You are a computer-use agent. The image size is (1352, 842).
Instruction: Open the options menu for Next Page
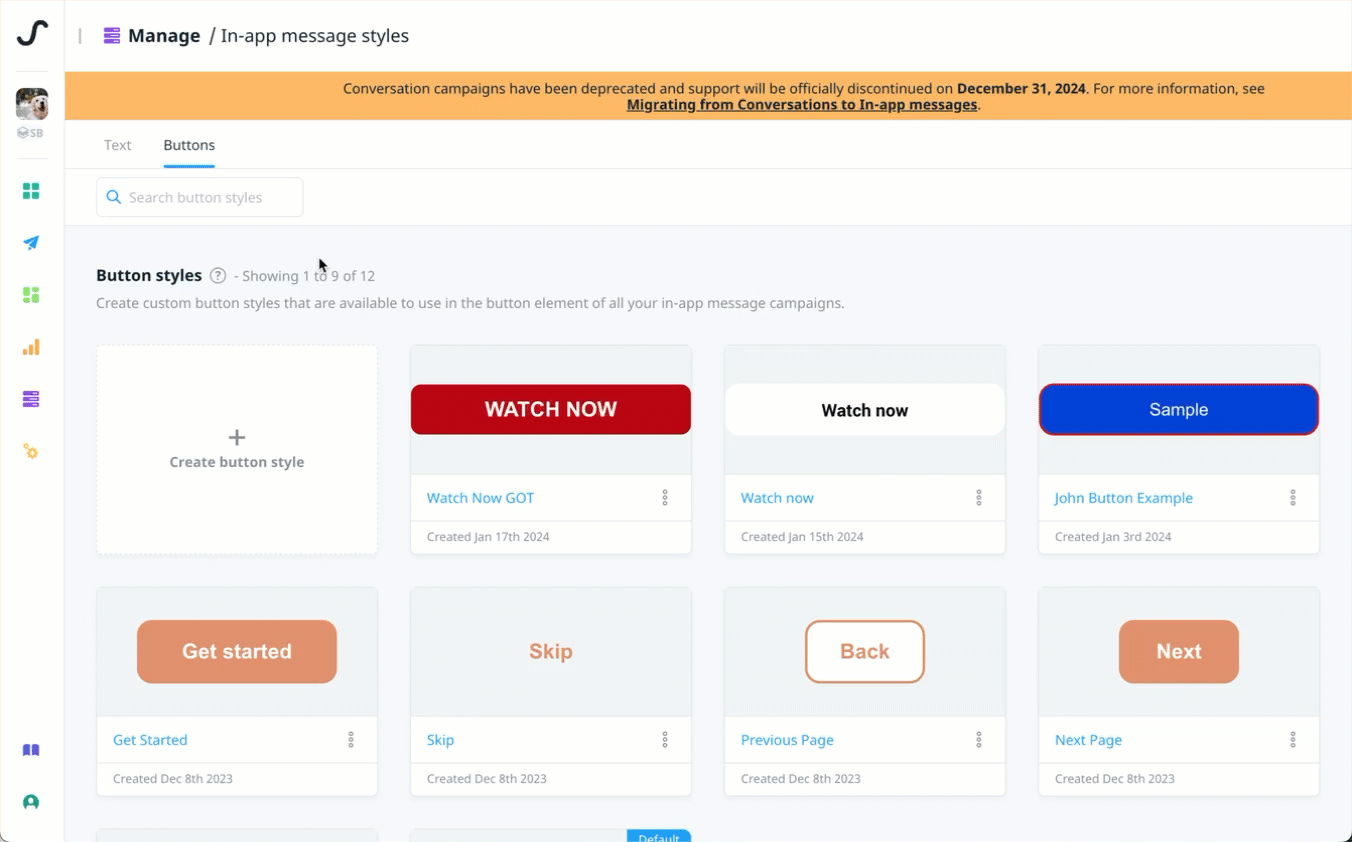pos(1293,740)
